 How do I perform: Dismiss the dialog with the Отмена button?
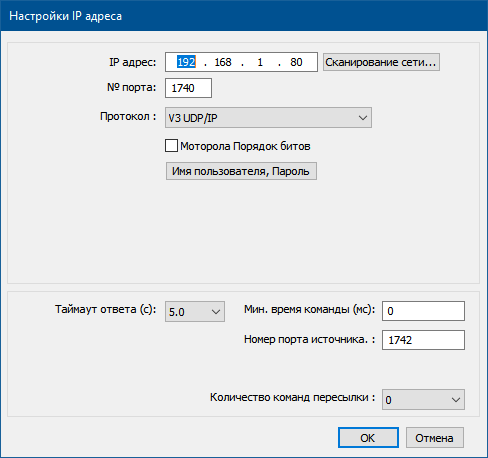[435, 438]
